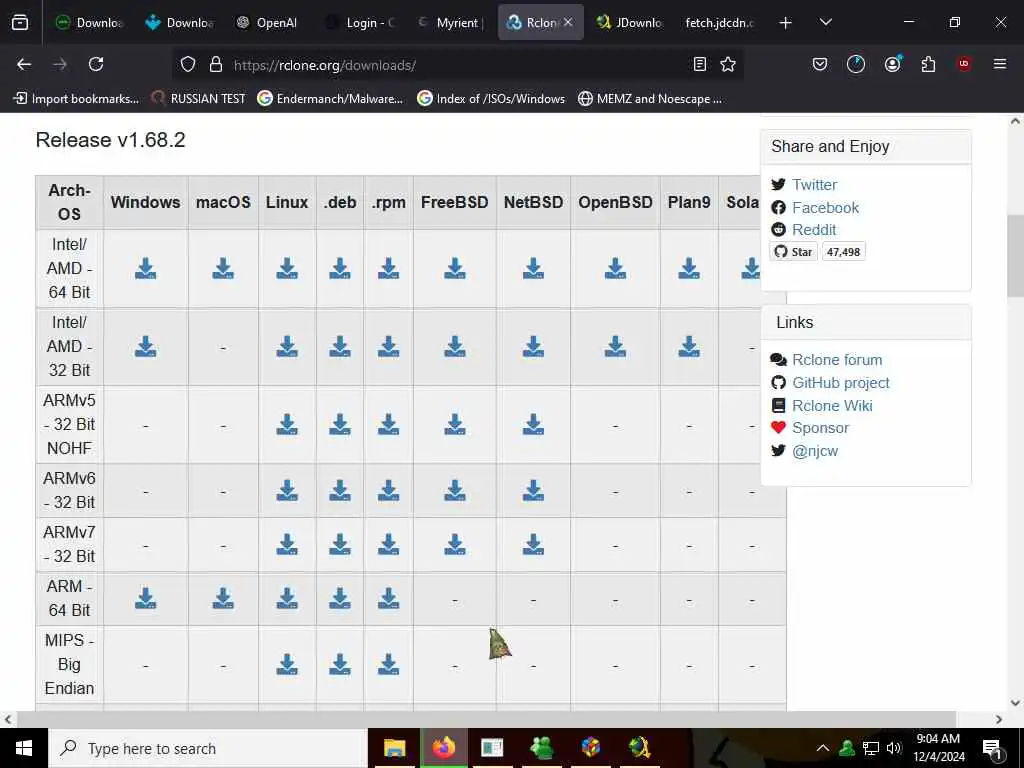Open MEMZ and Noescape bookmark
The height and width of the screenshot is (768, 1024).
[650, 99]
